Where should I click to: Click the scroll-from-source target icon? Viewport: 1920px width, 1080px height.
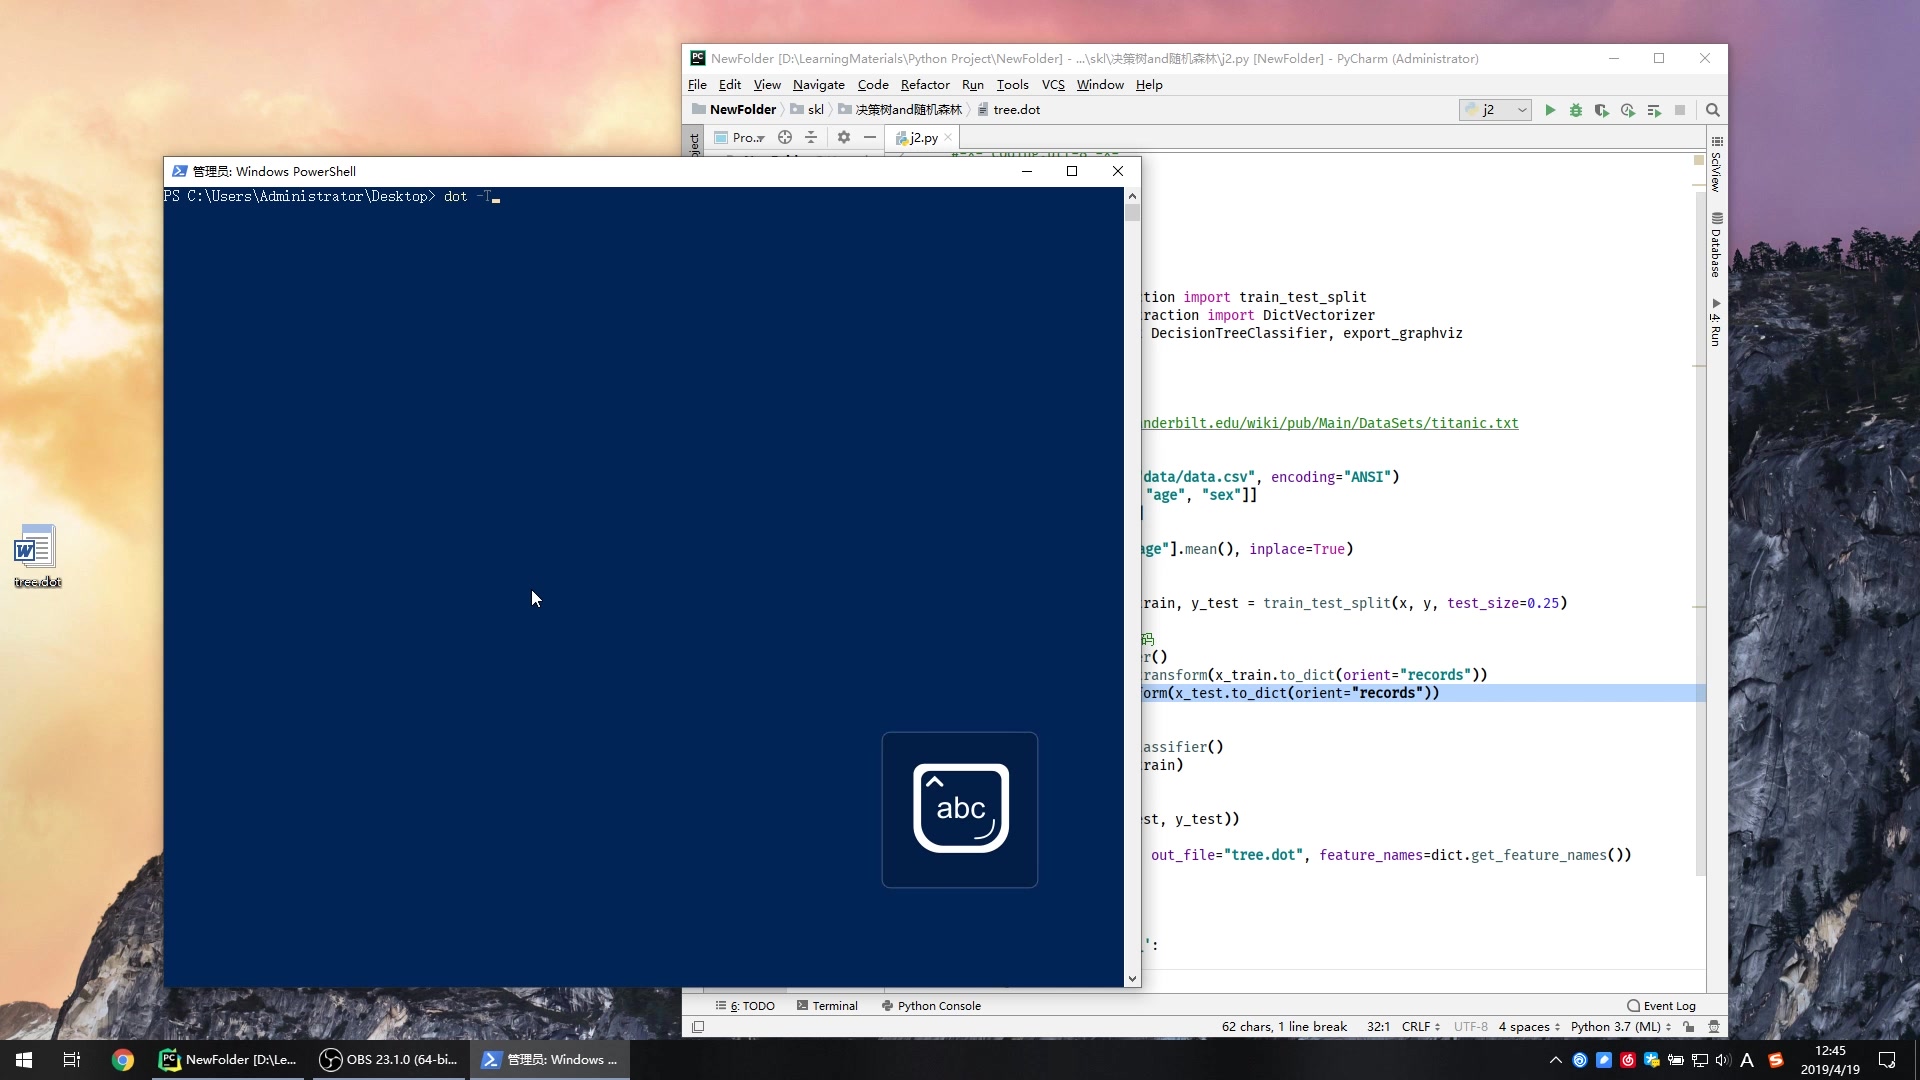pos(785,137)
